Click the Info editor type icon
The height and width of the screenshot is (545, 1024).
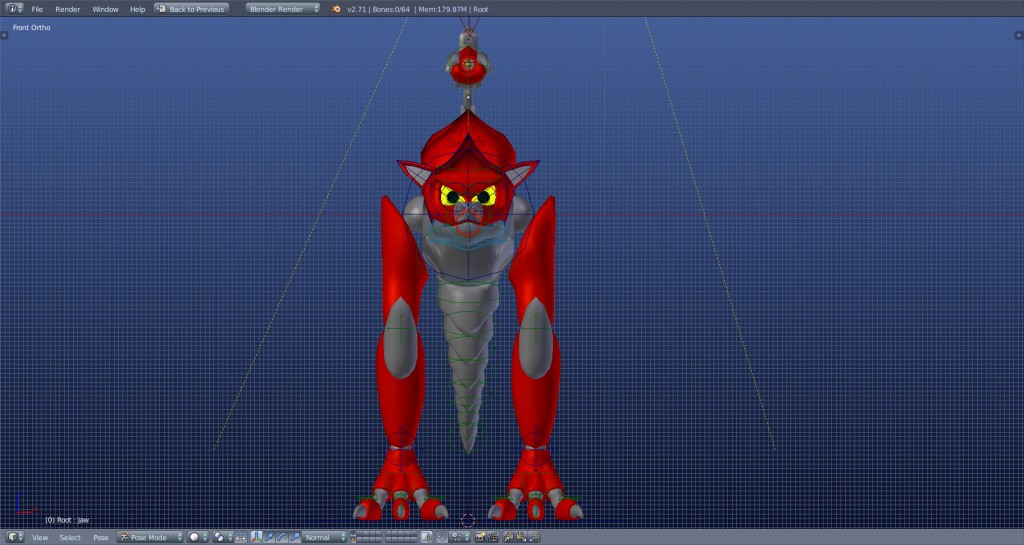(12, 9)
